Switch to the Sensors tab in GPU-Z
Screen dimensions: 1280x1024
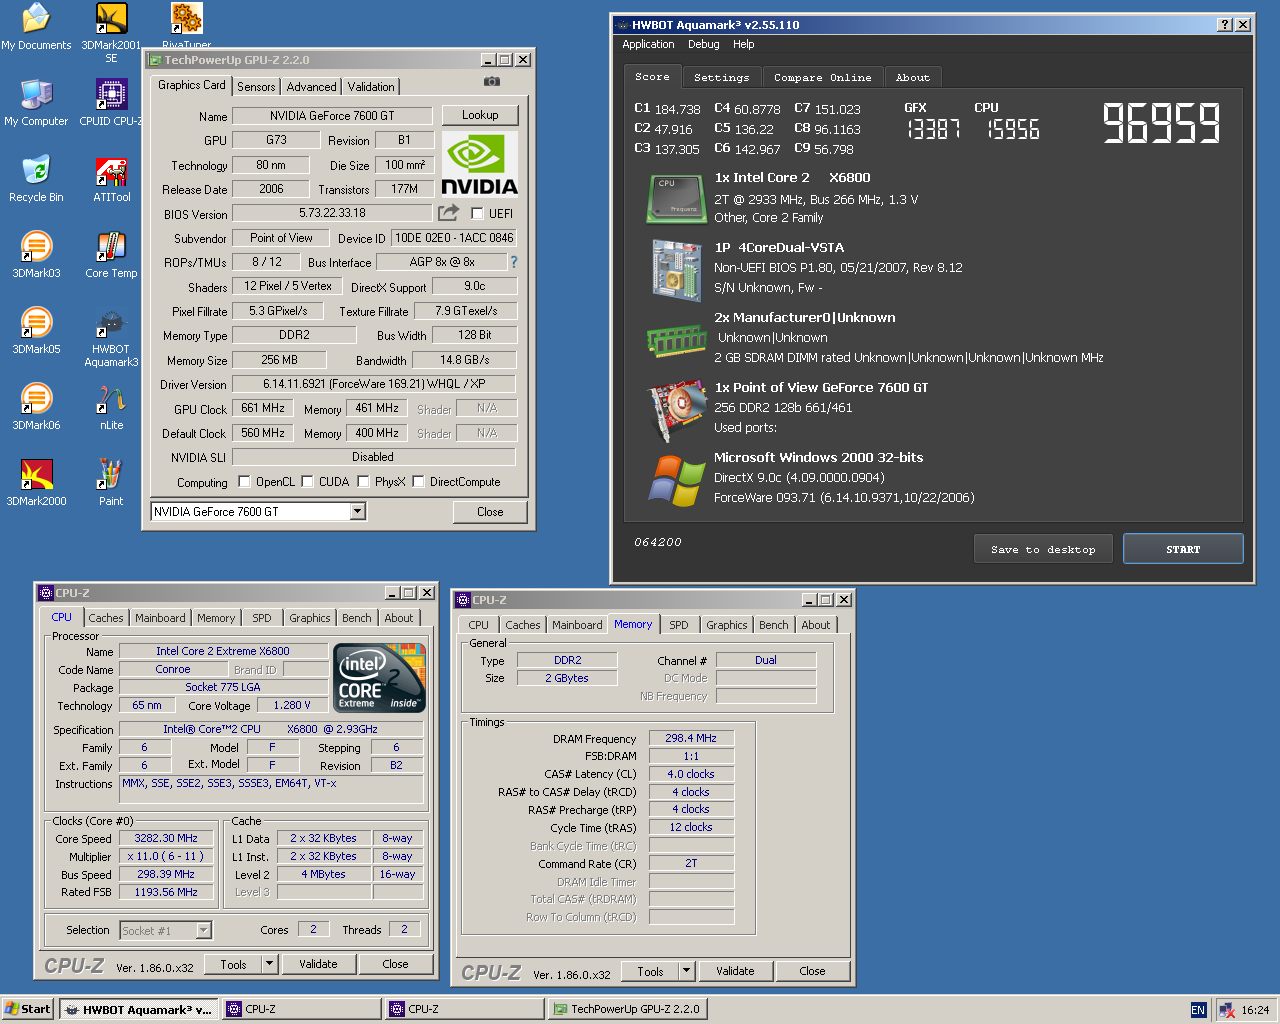[x=256, y=87]
